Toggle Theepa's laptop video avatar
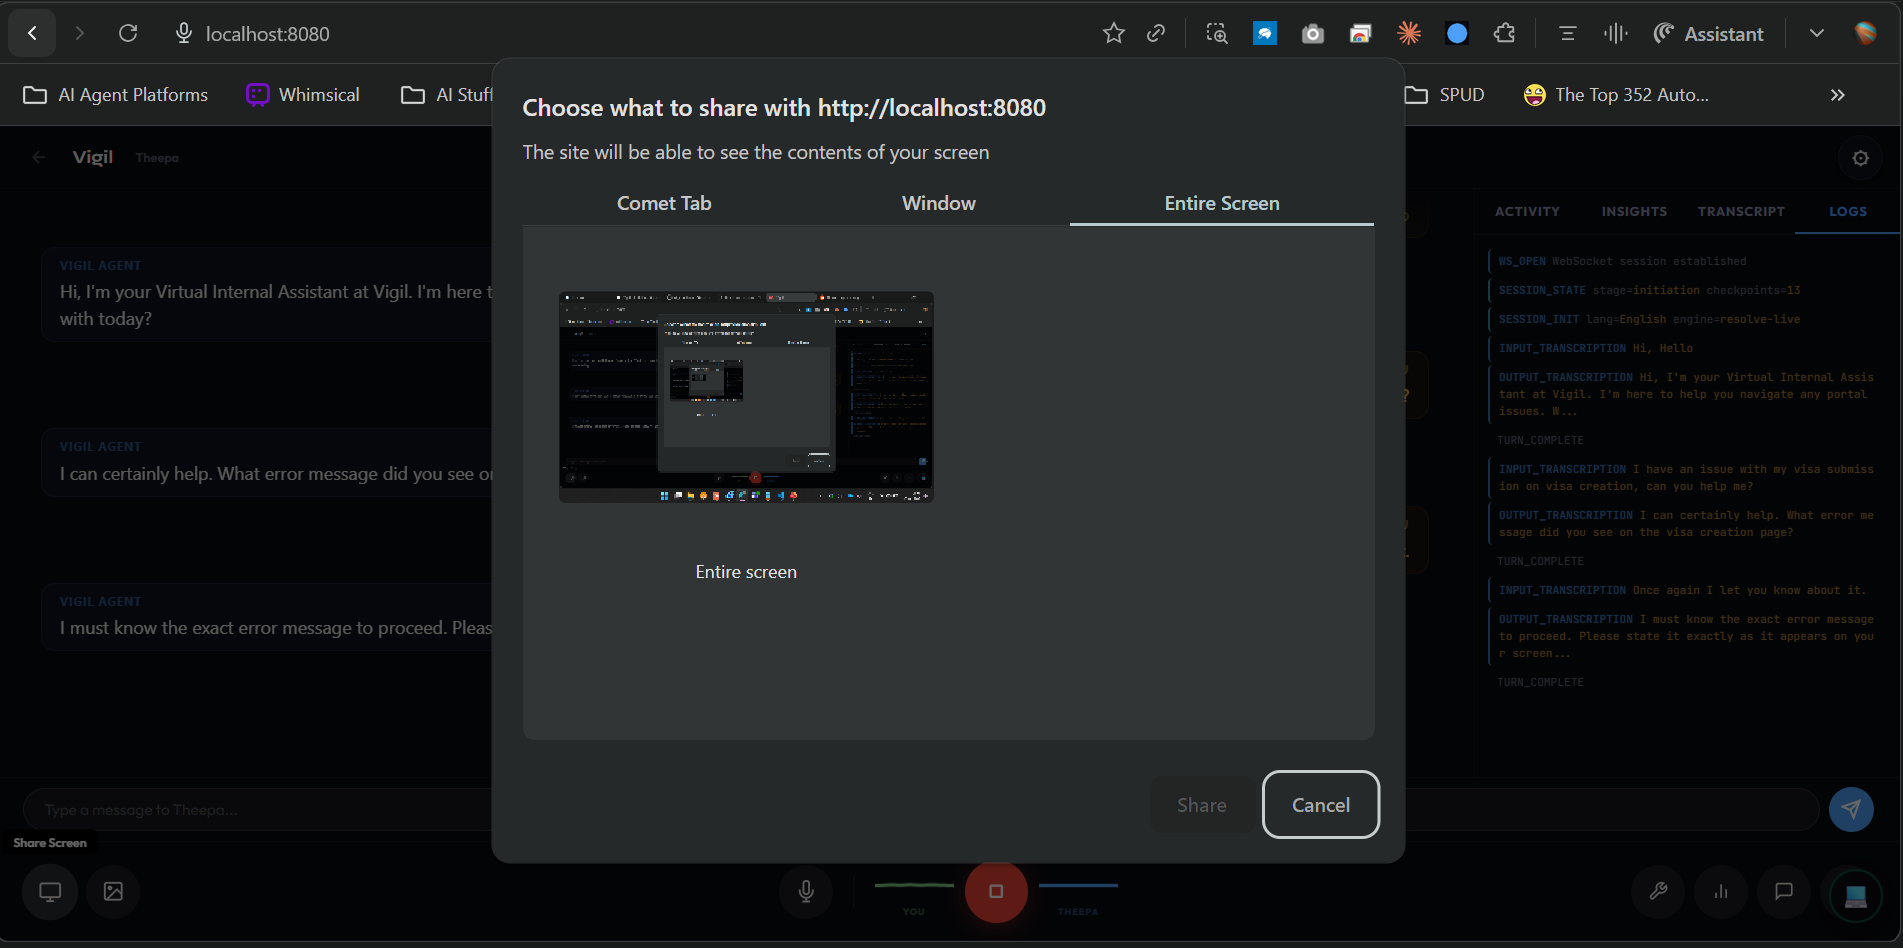Viewport: 1903px width, 948px height. click(1855, 893)
